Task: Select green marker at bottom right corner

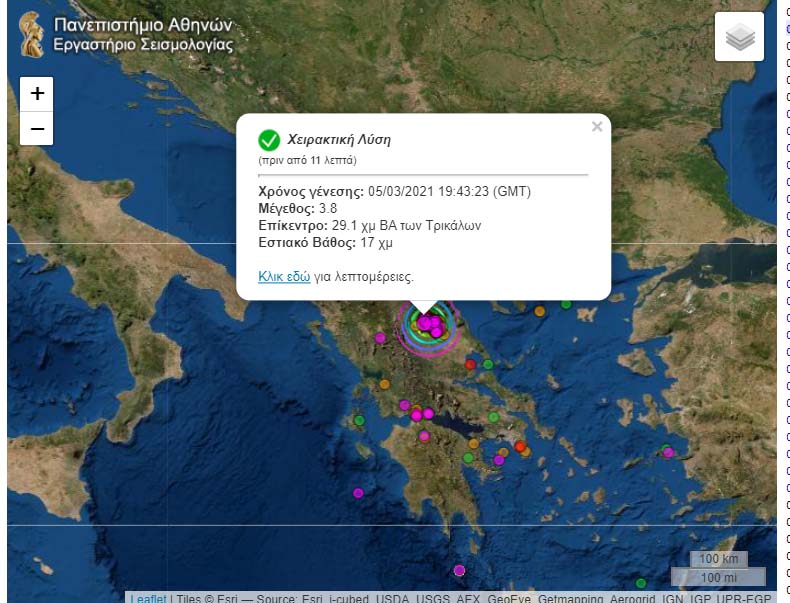Action: 640,583
